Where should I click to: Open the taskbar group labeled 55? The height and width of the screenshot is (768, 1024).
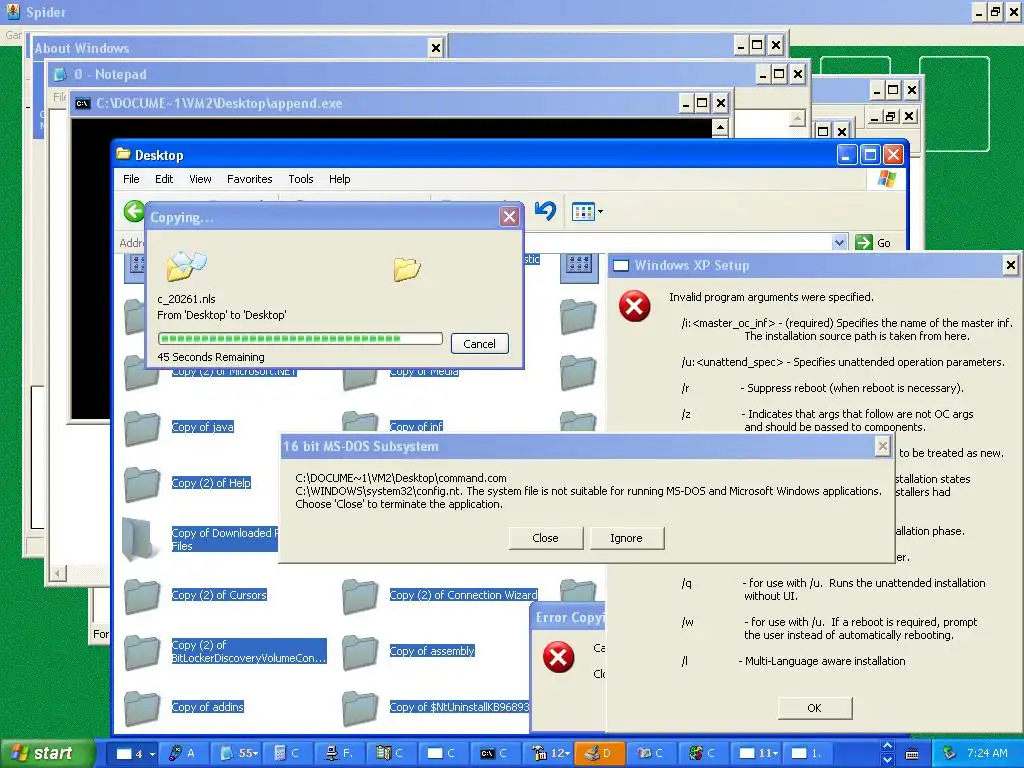pyautogui.click(x=234, y=753)
